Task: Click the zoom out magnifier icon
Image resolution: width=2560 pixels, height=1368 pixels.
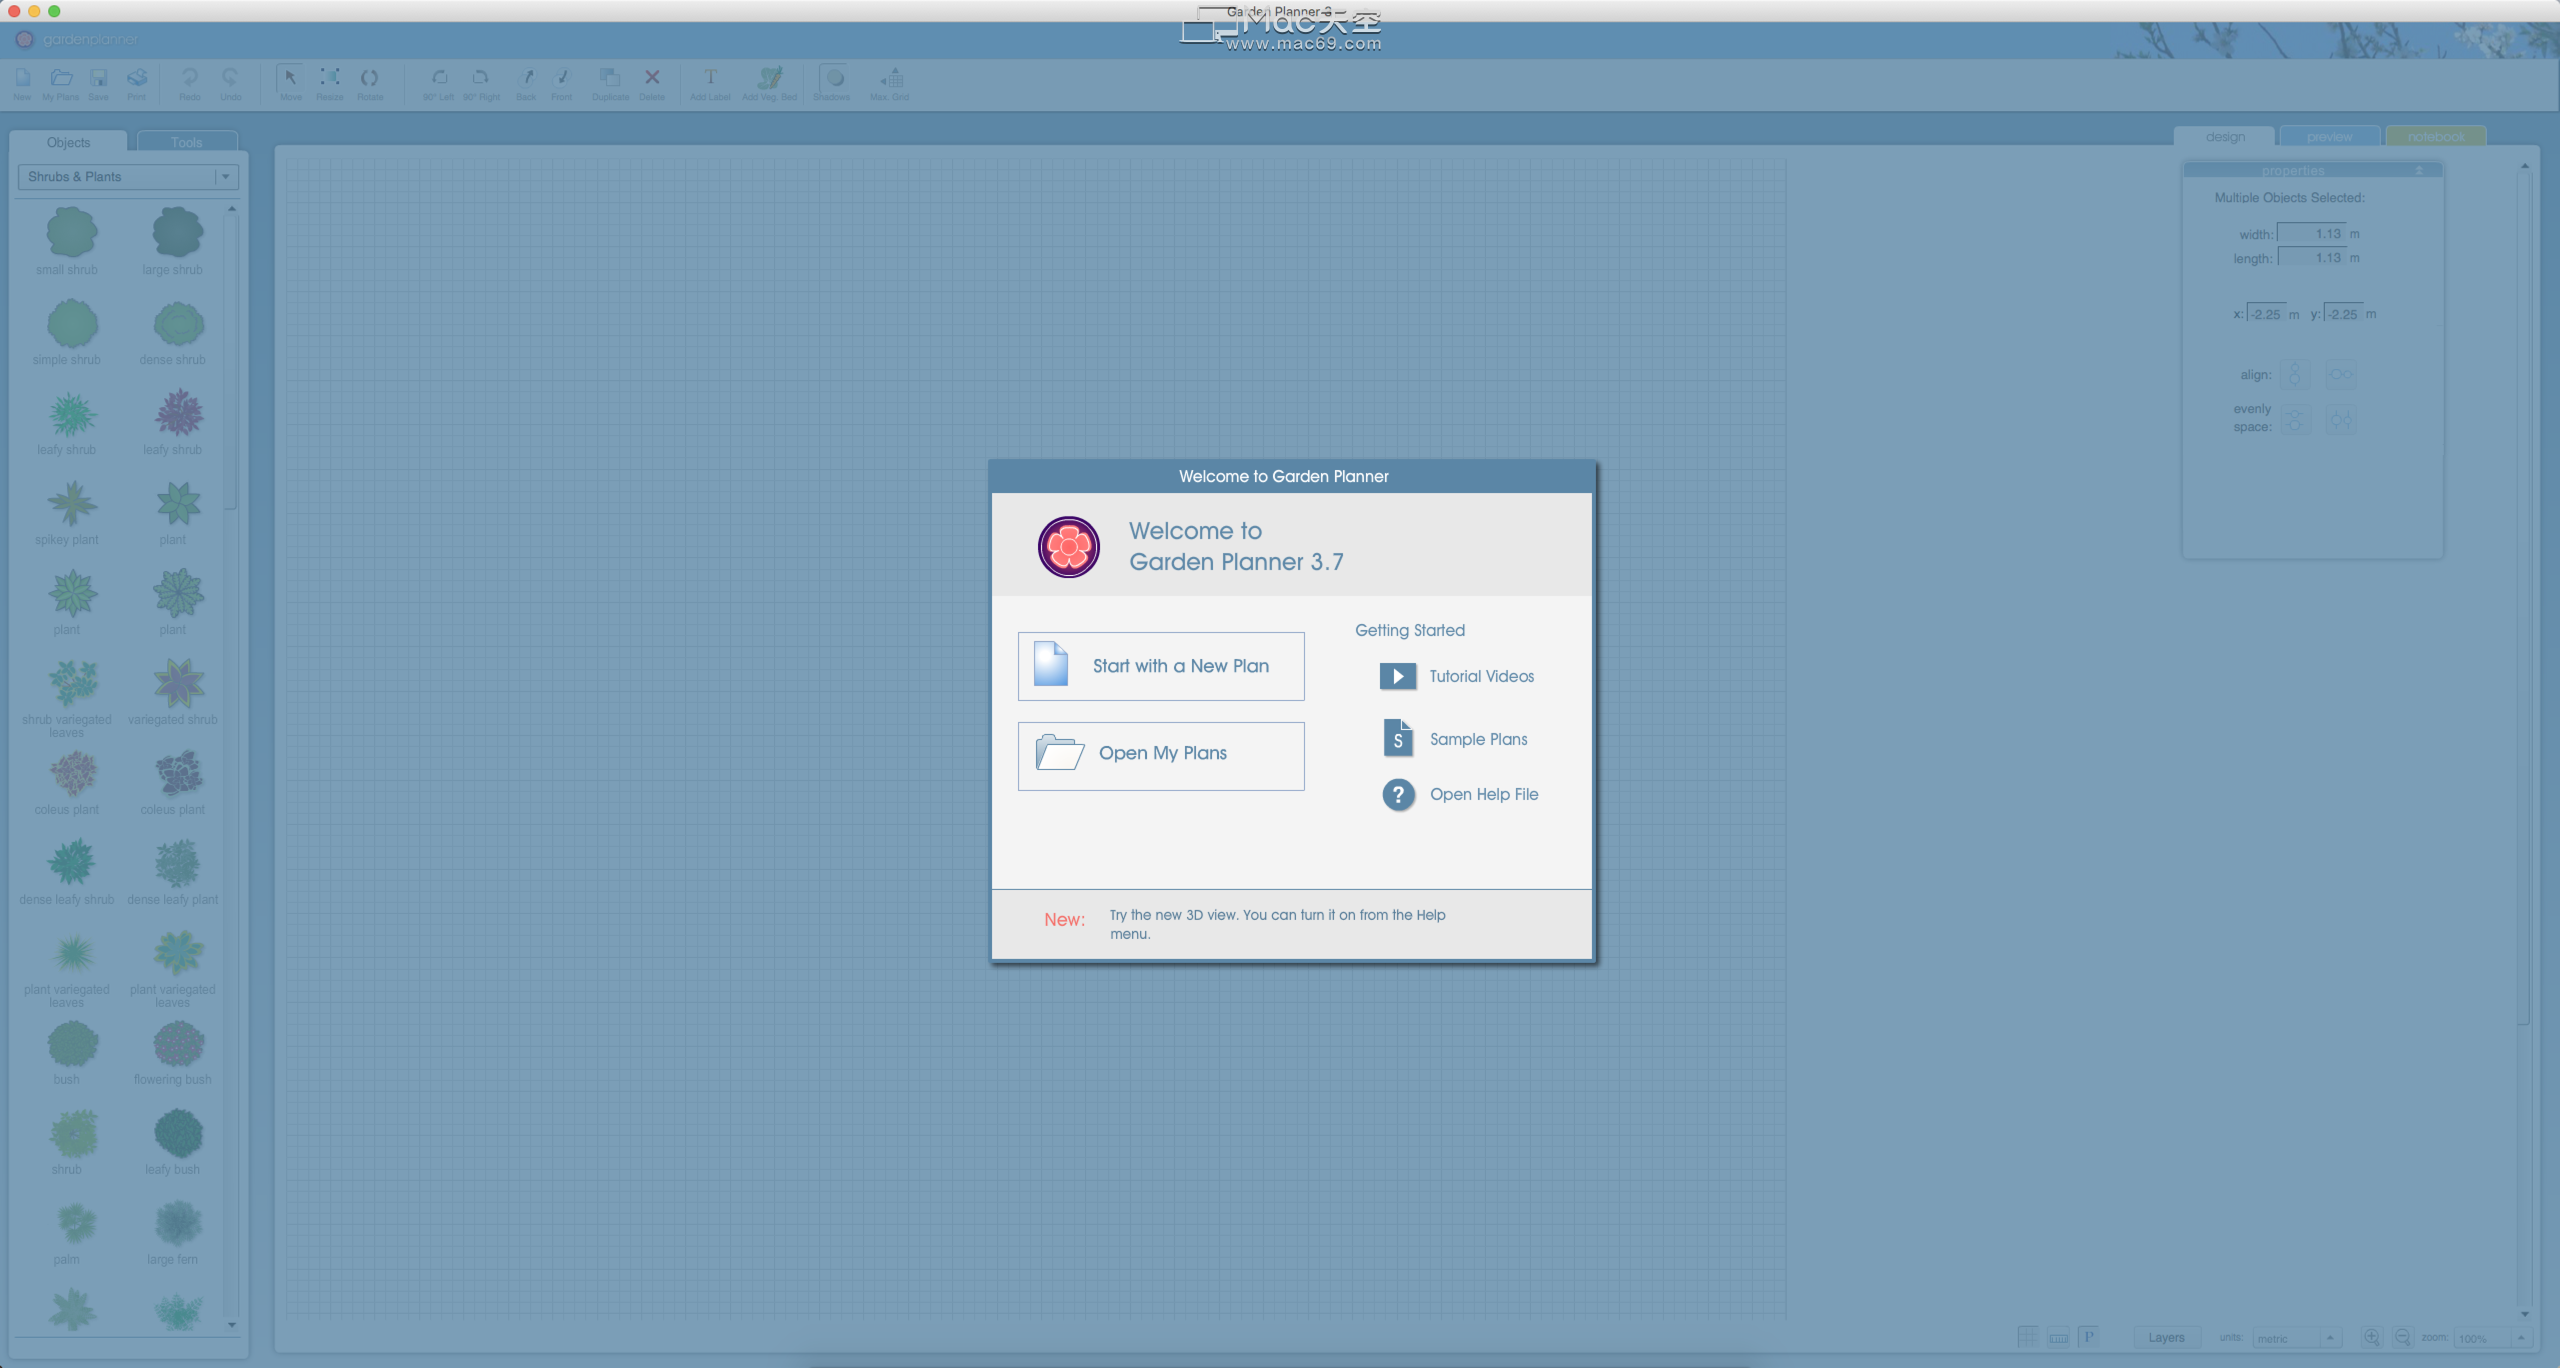Action: click(2402, 1337)
